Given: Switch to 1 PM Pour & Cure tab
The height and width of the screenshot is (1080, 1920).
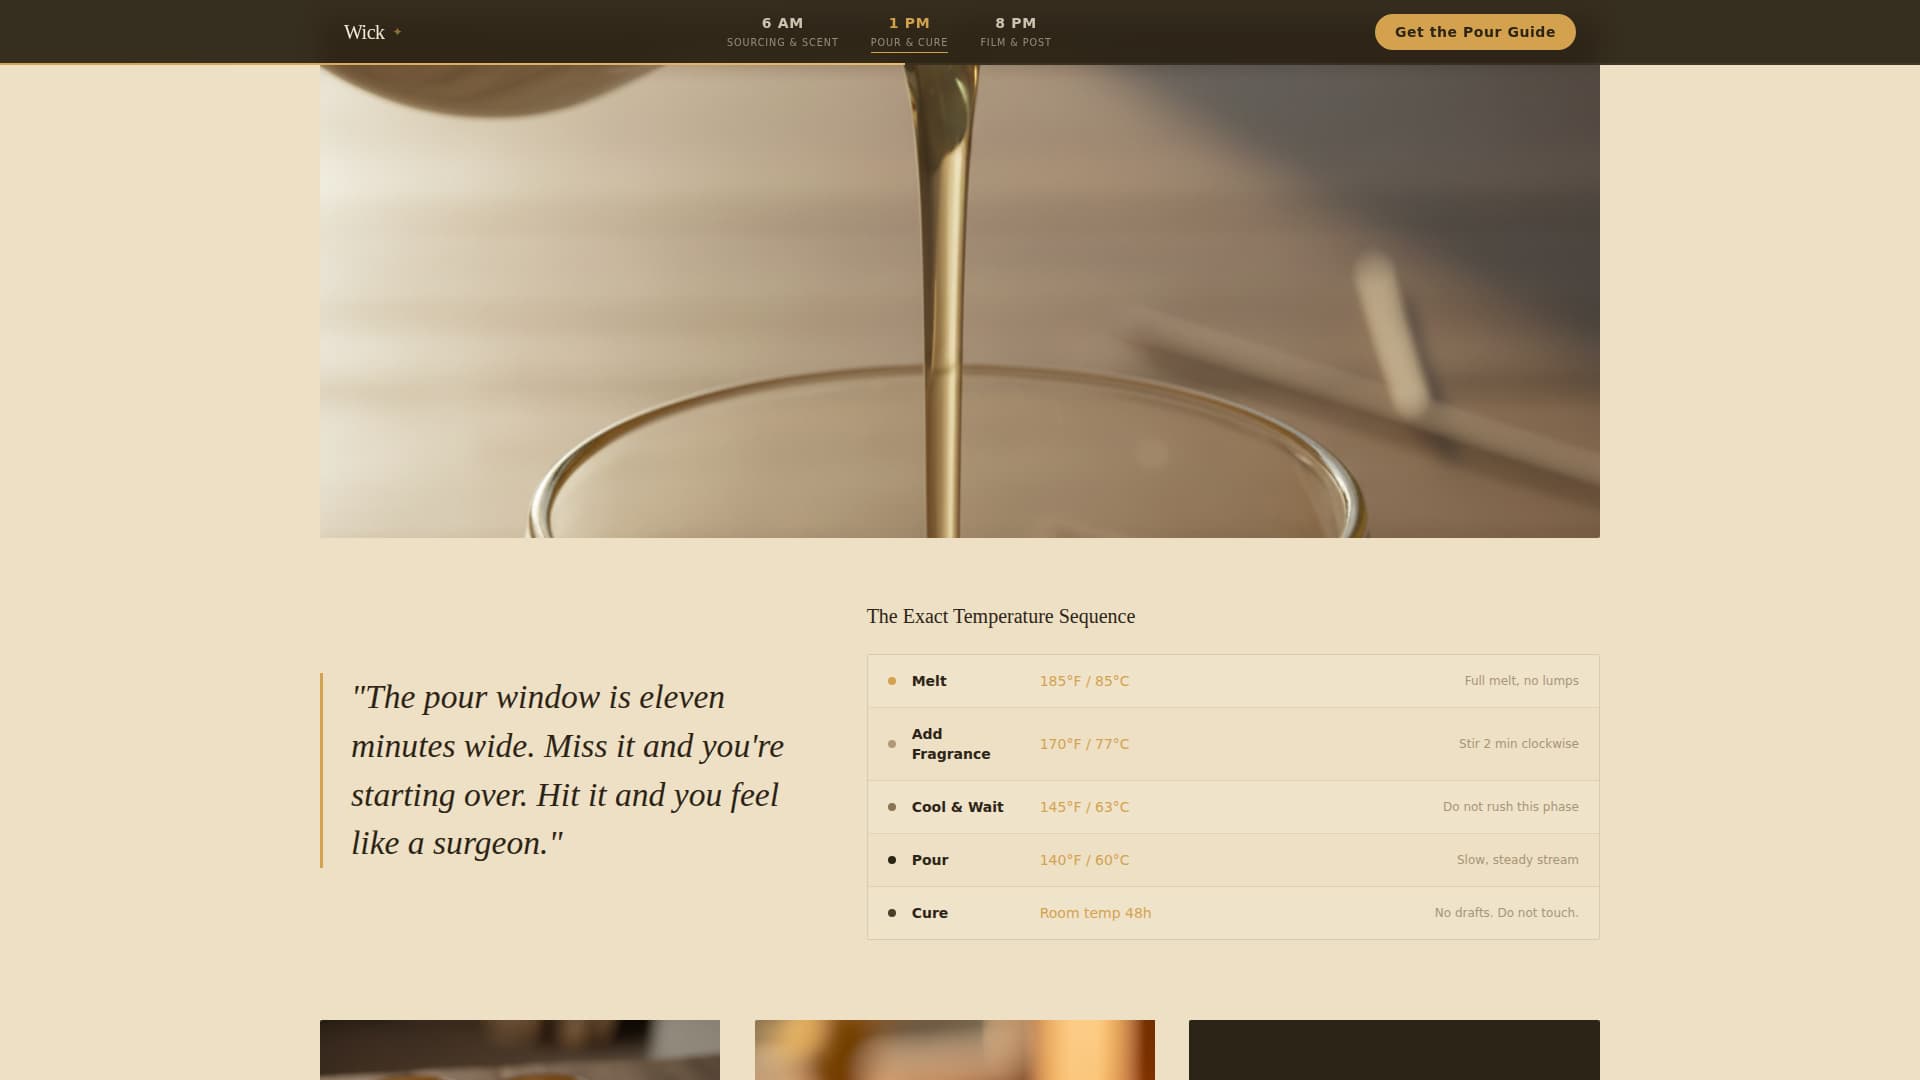Looking at the screenshot, I should 908,32.
